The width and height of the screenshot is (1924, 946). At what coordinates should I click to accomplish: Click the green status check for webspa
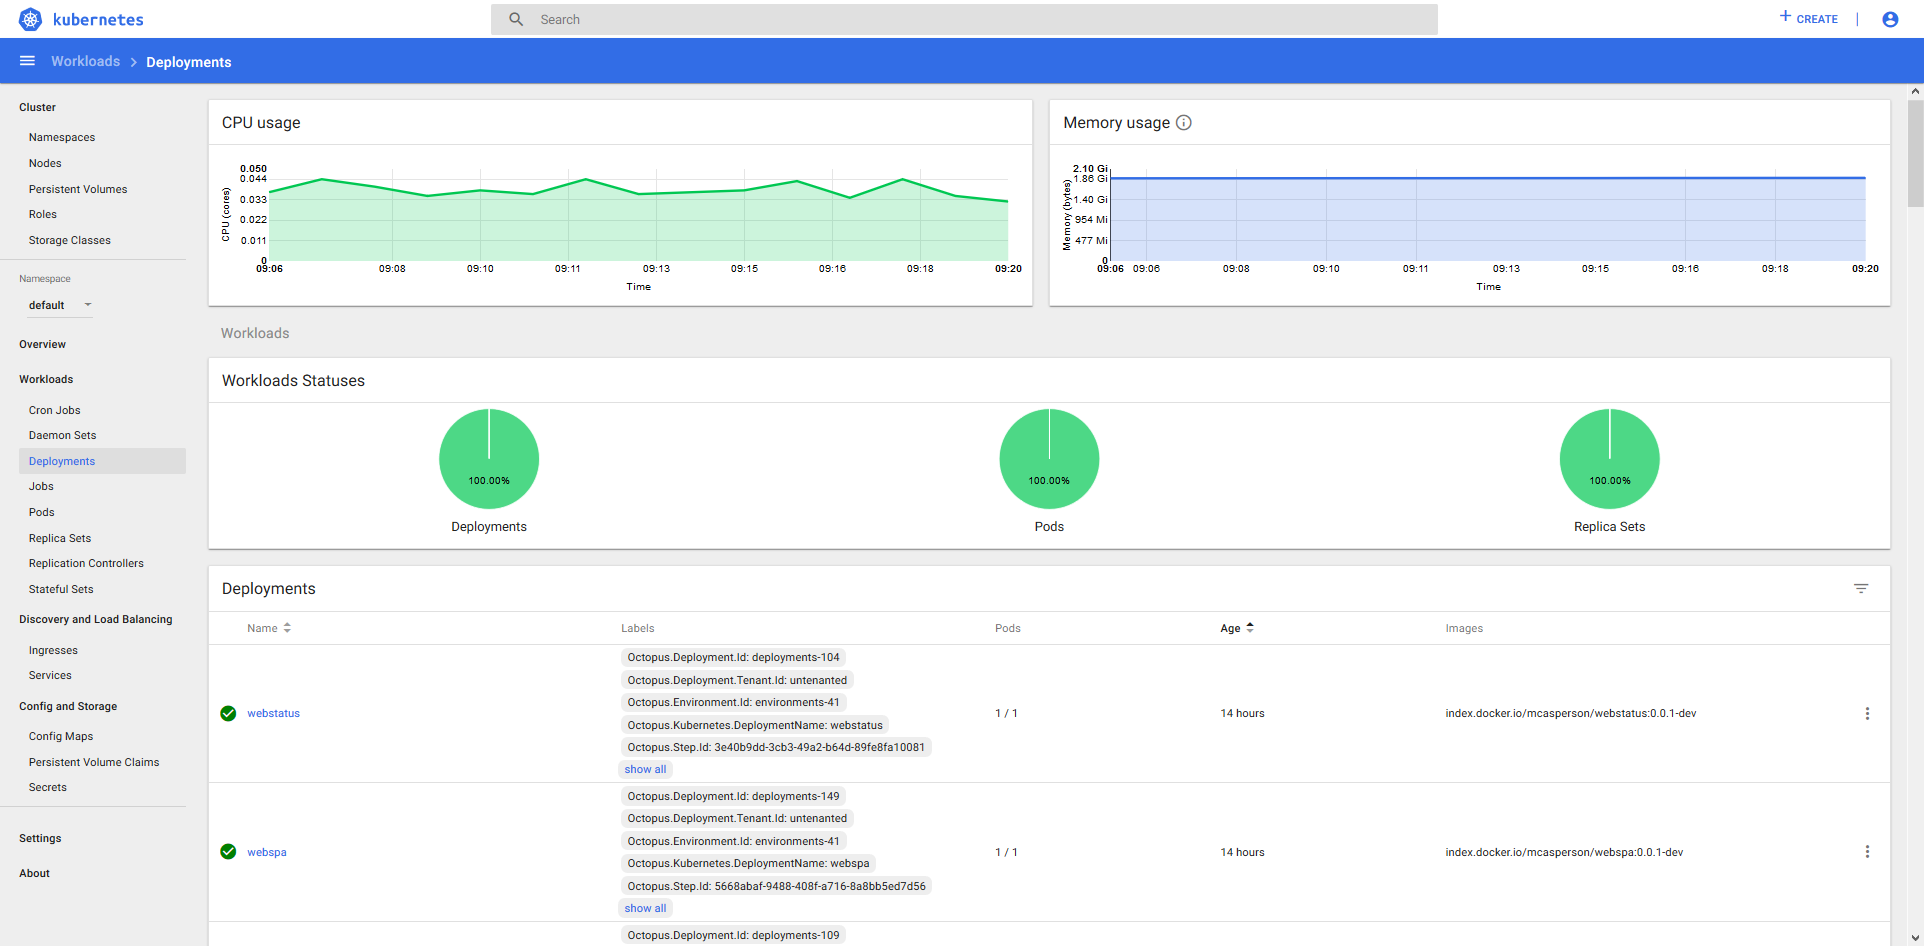point(229,852)
